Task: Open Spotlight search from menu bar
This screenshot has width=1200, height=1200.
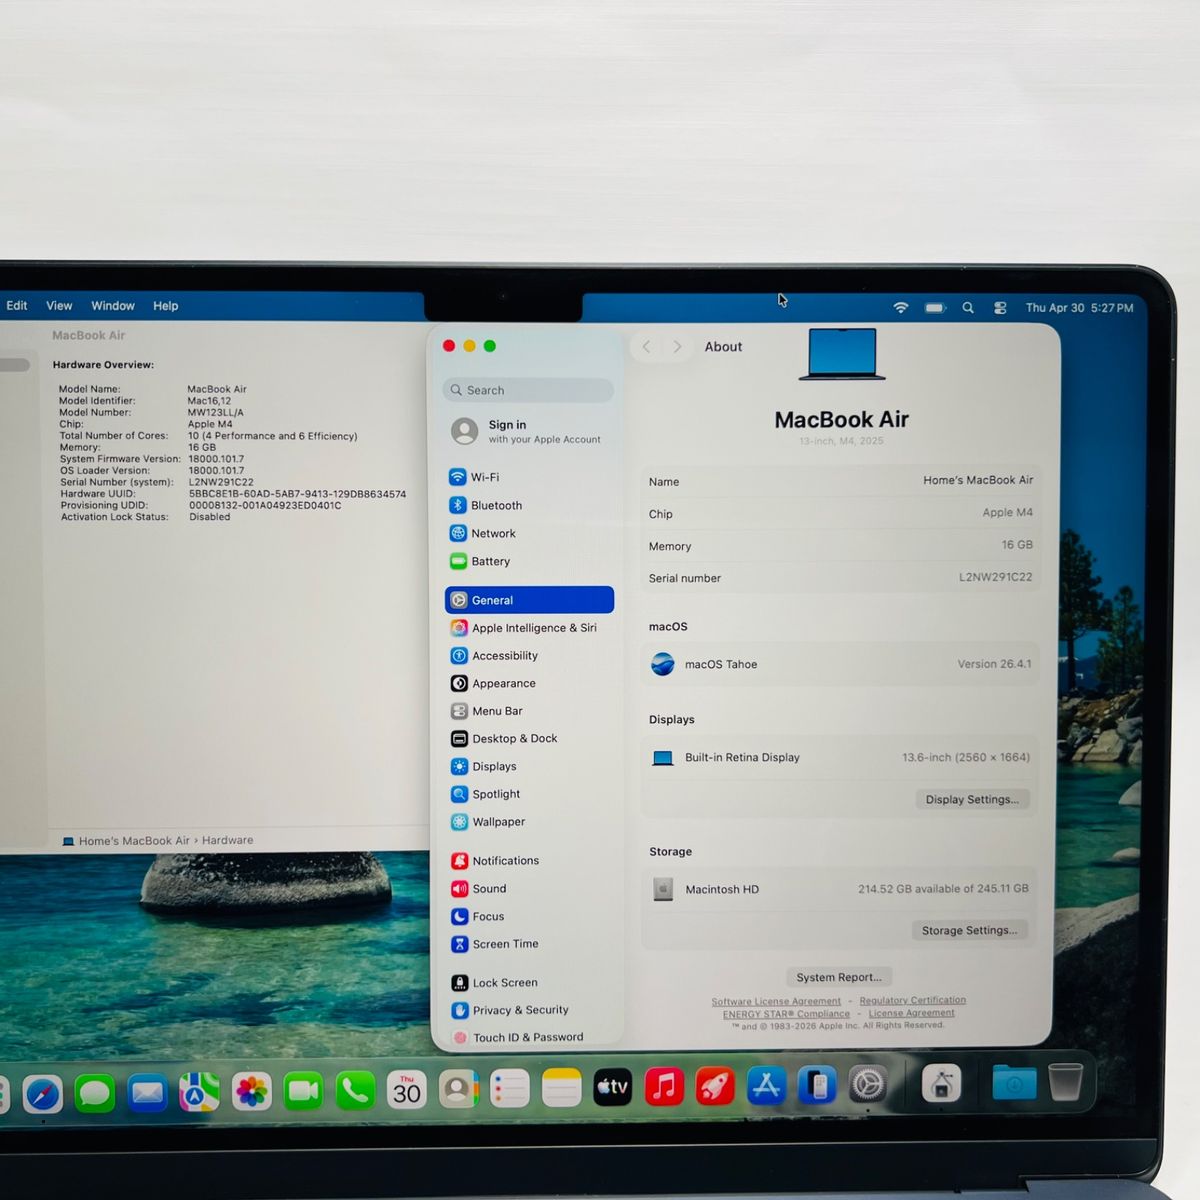Action: click(x=968, y=308)
